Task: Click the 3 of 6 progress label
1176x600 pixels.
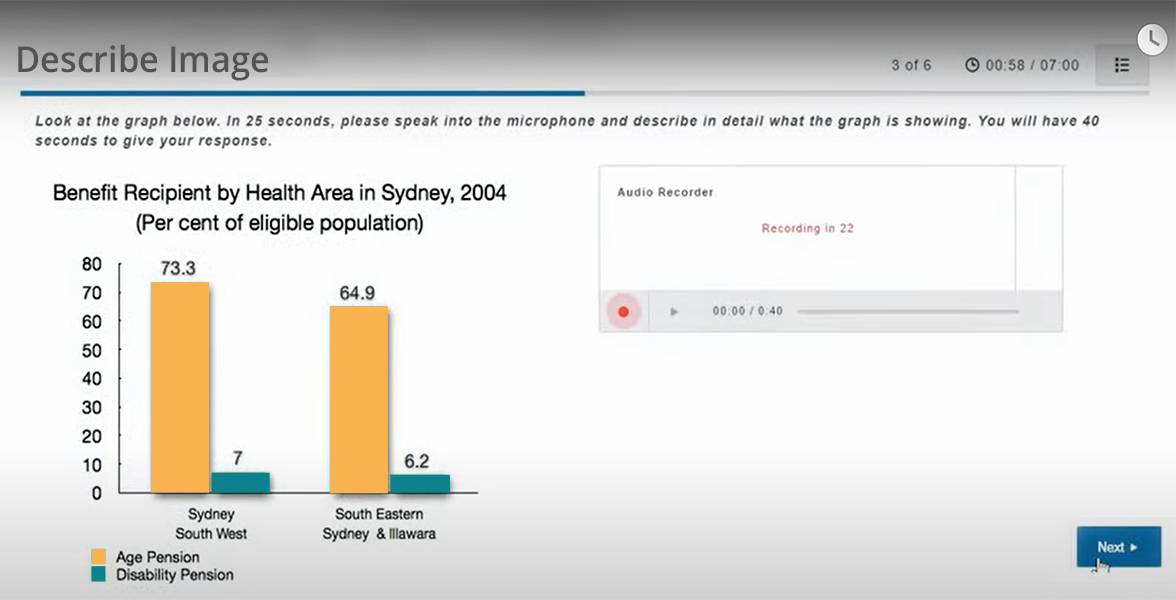Action: click(x=911, y=65)
